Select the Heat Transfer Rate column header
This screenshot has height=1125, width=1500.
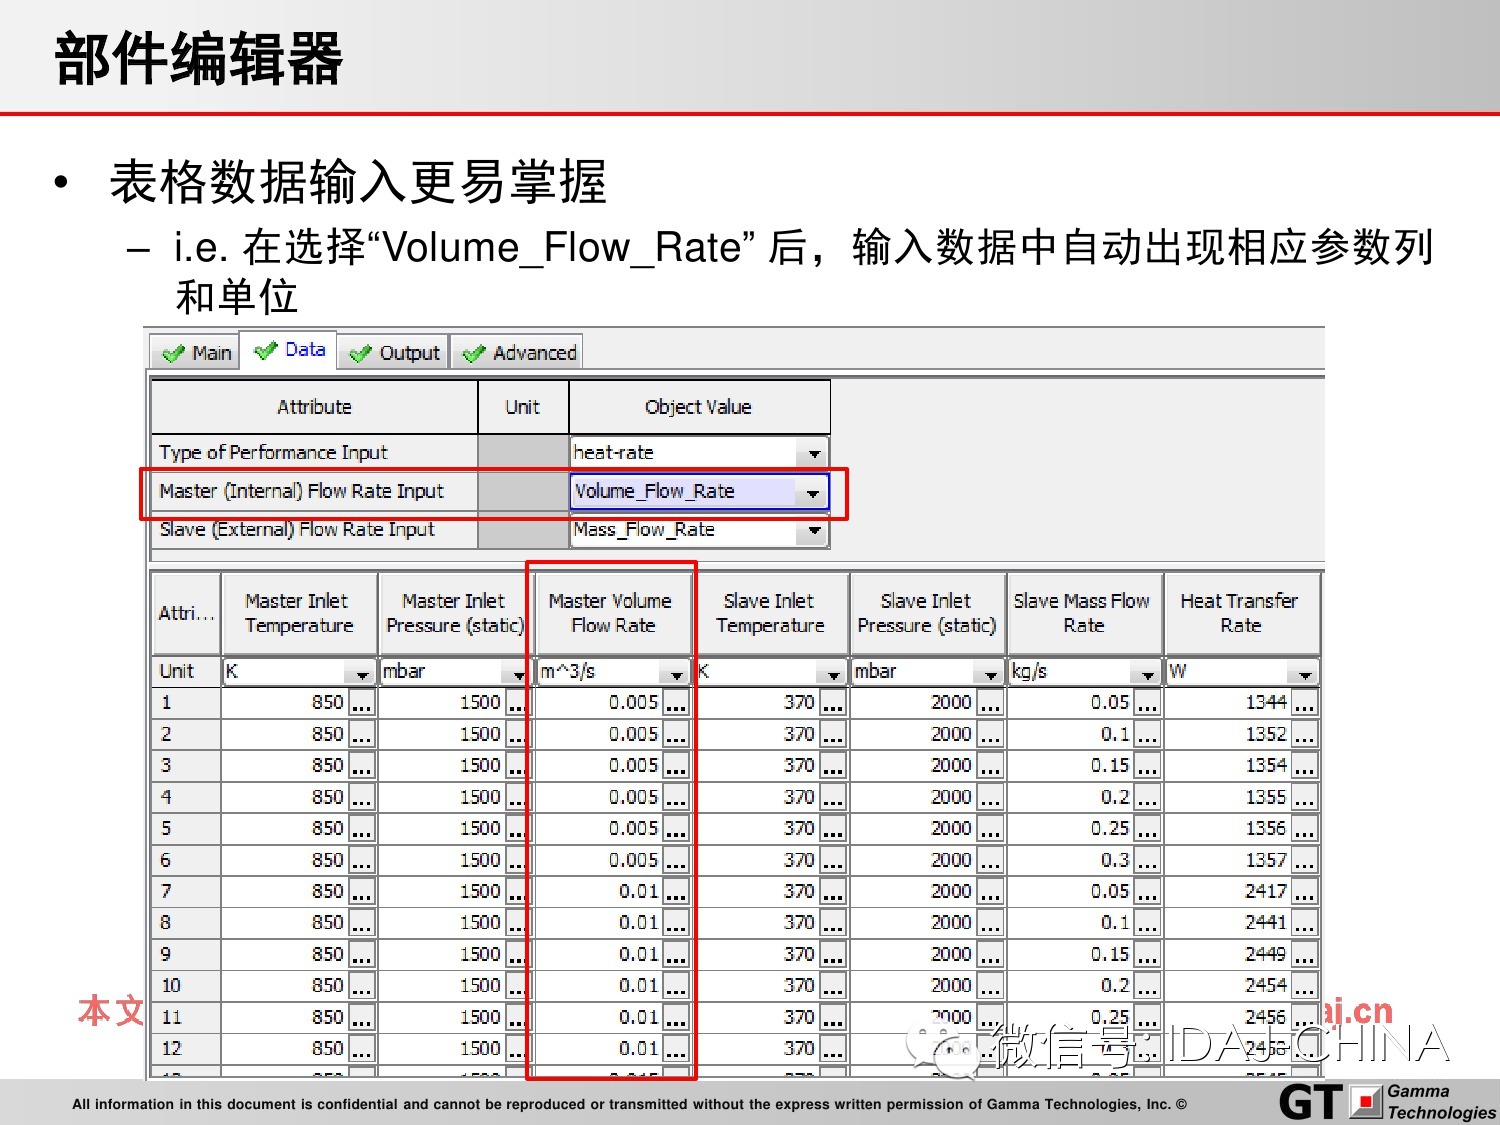point(1241,613)
